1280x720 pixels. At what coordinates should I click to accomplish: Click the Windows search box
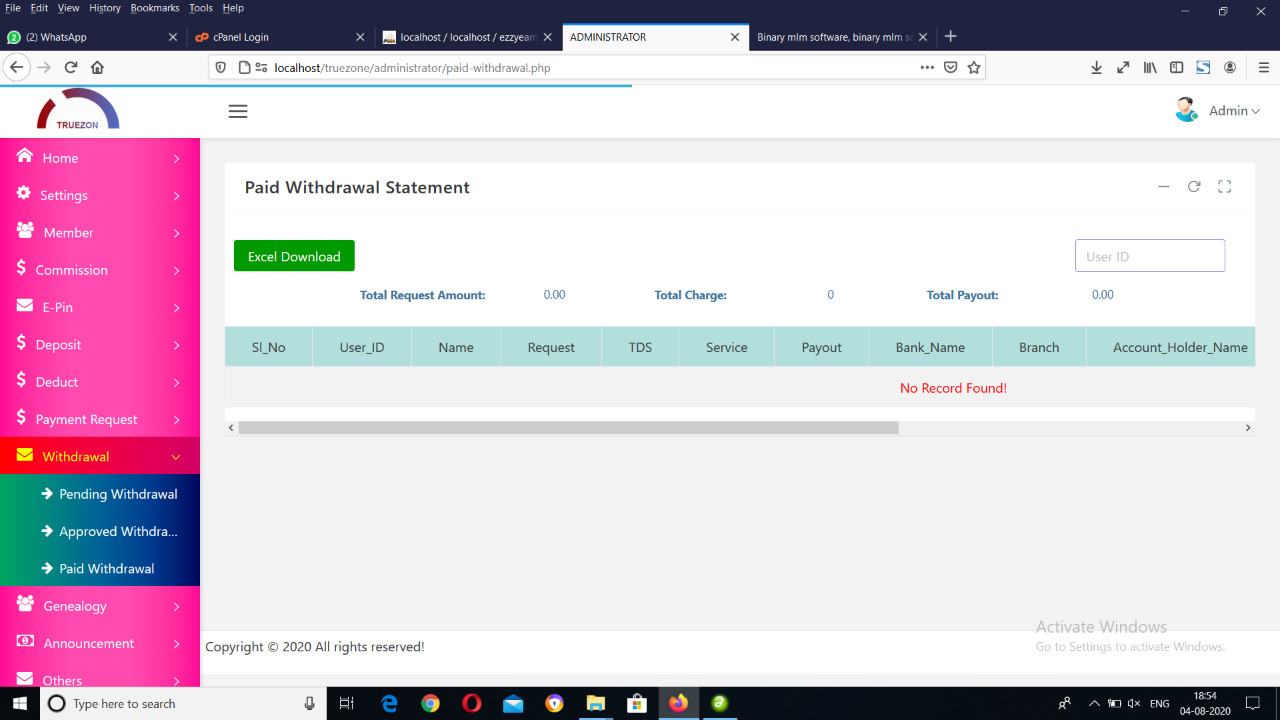point(183,704)
